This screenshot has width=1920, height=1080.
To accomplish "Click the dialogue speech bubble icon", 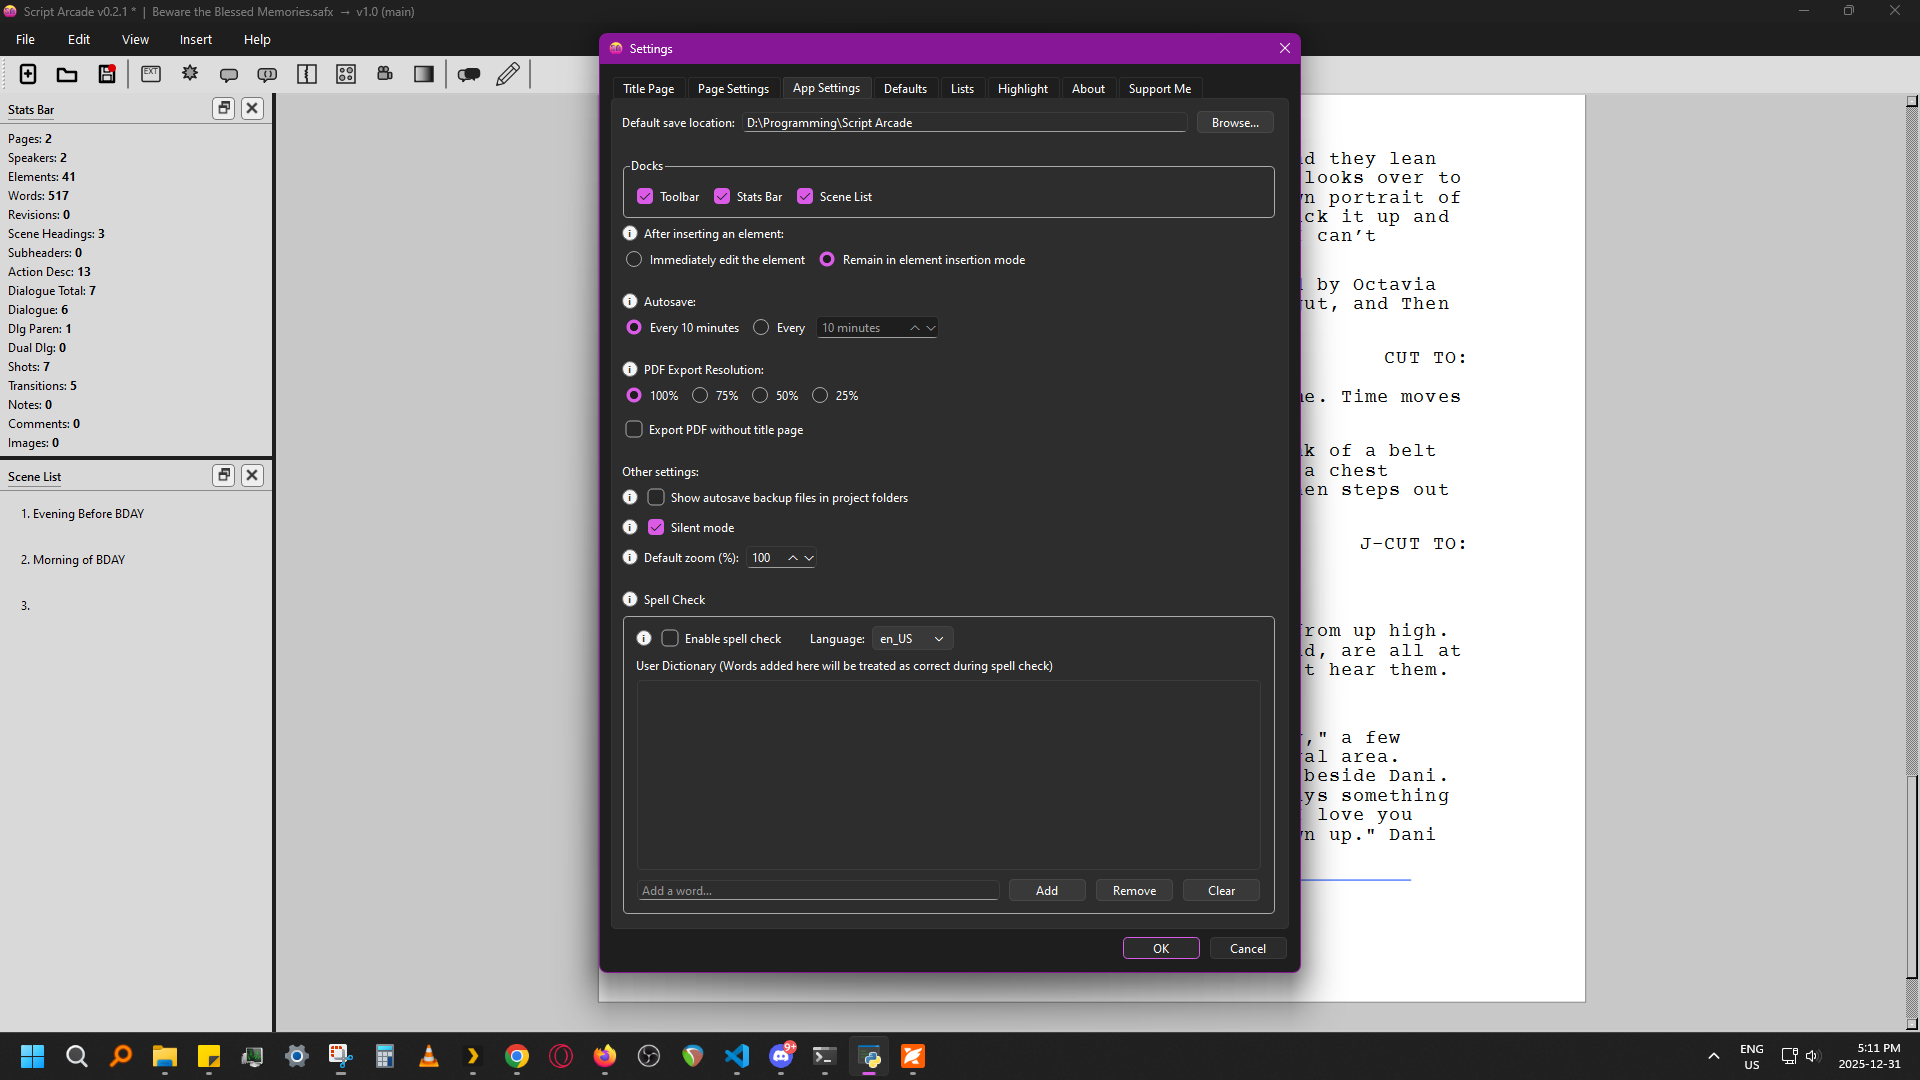I will pyautogui.click(x=229, y=74).
